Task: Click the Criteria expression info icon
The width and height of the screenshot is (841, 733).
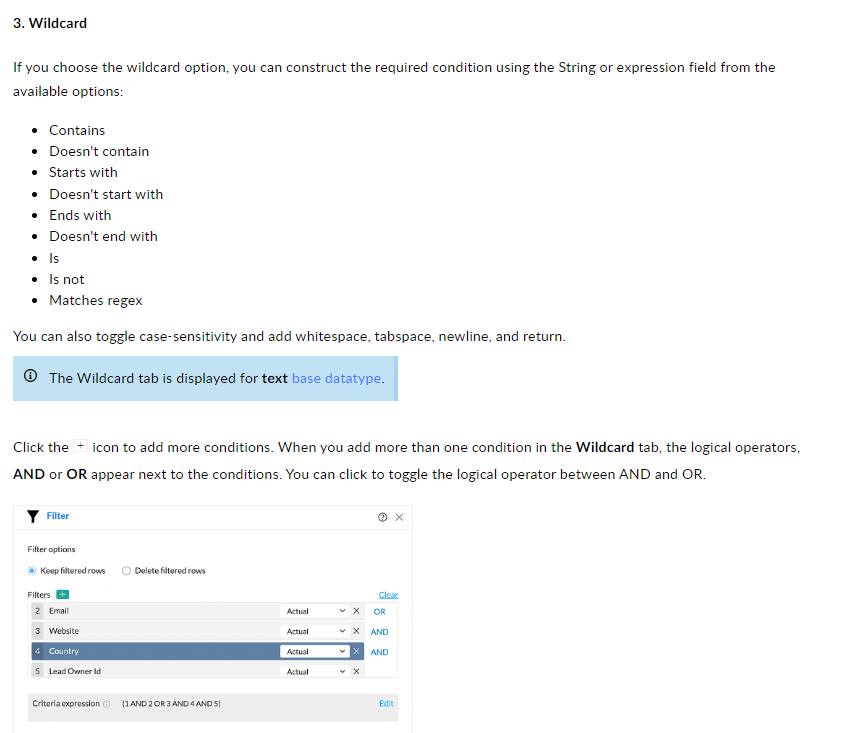Action: 107,704
